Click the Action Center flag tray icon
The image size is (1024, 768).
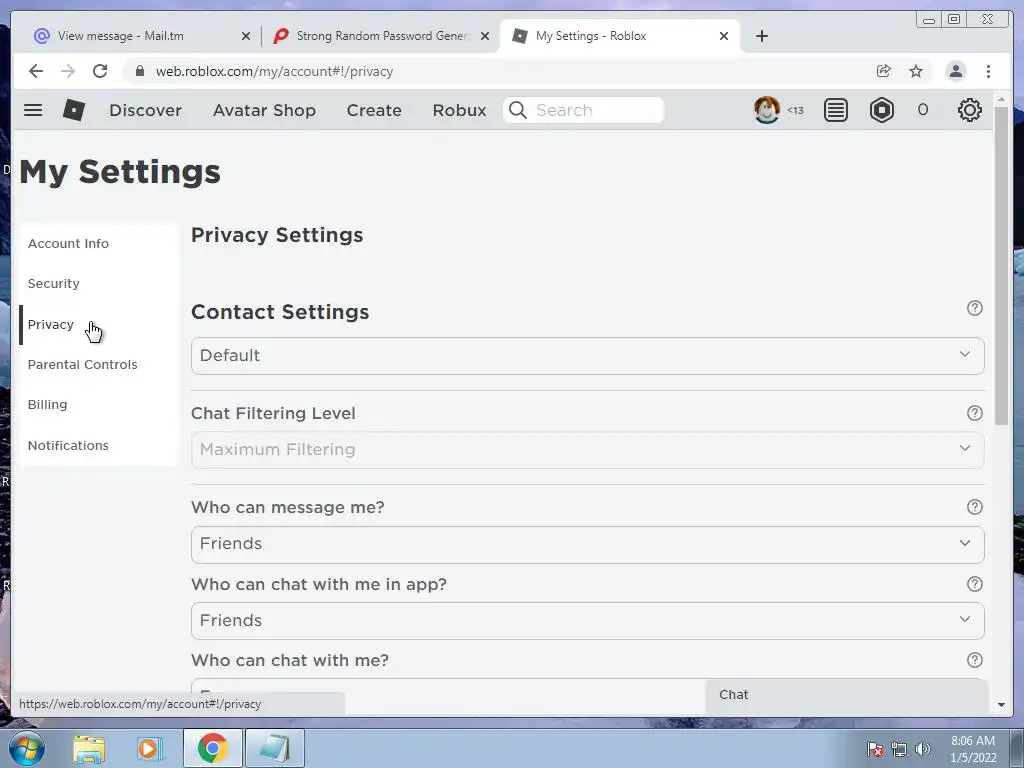tap(875, 749)
